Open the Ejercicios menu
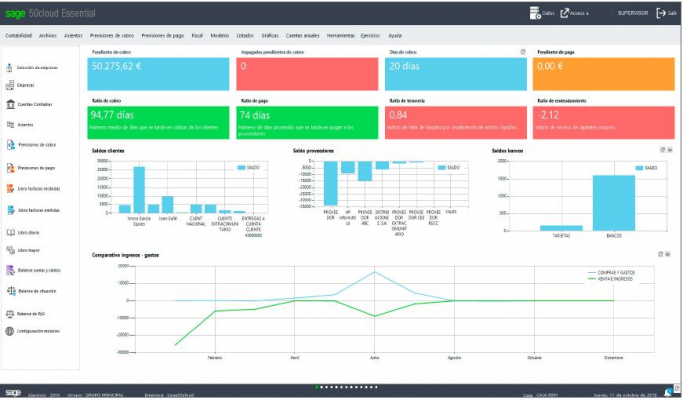This screenshot has width=683, height=400. coord(370,36)
